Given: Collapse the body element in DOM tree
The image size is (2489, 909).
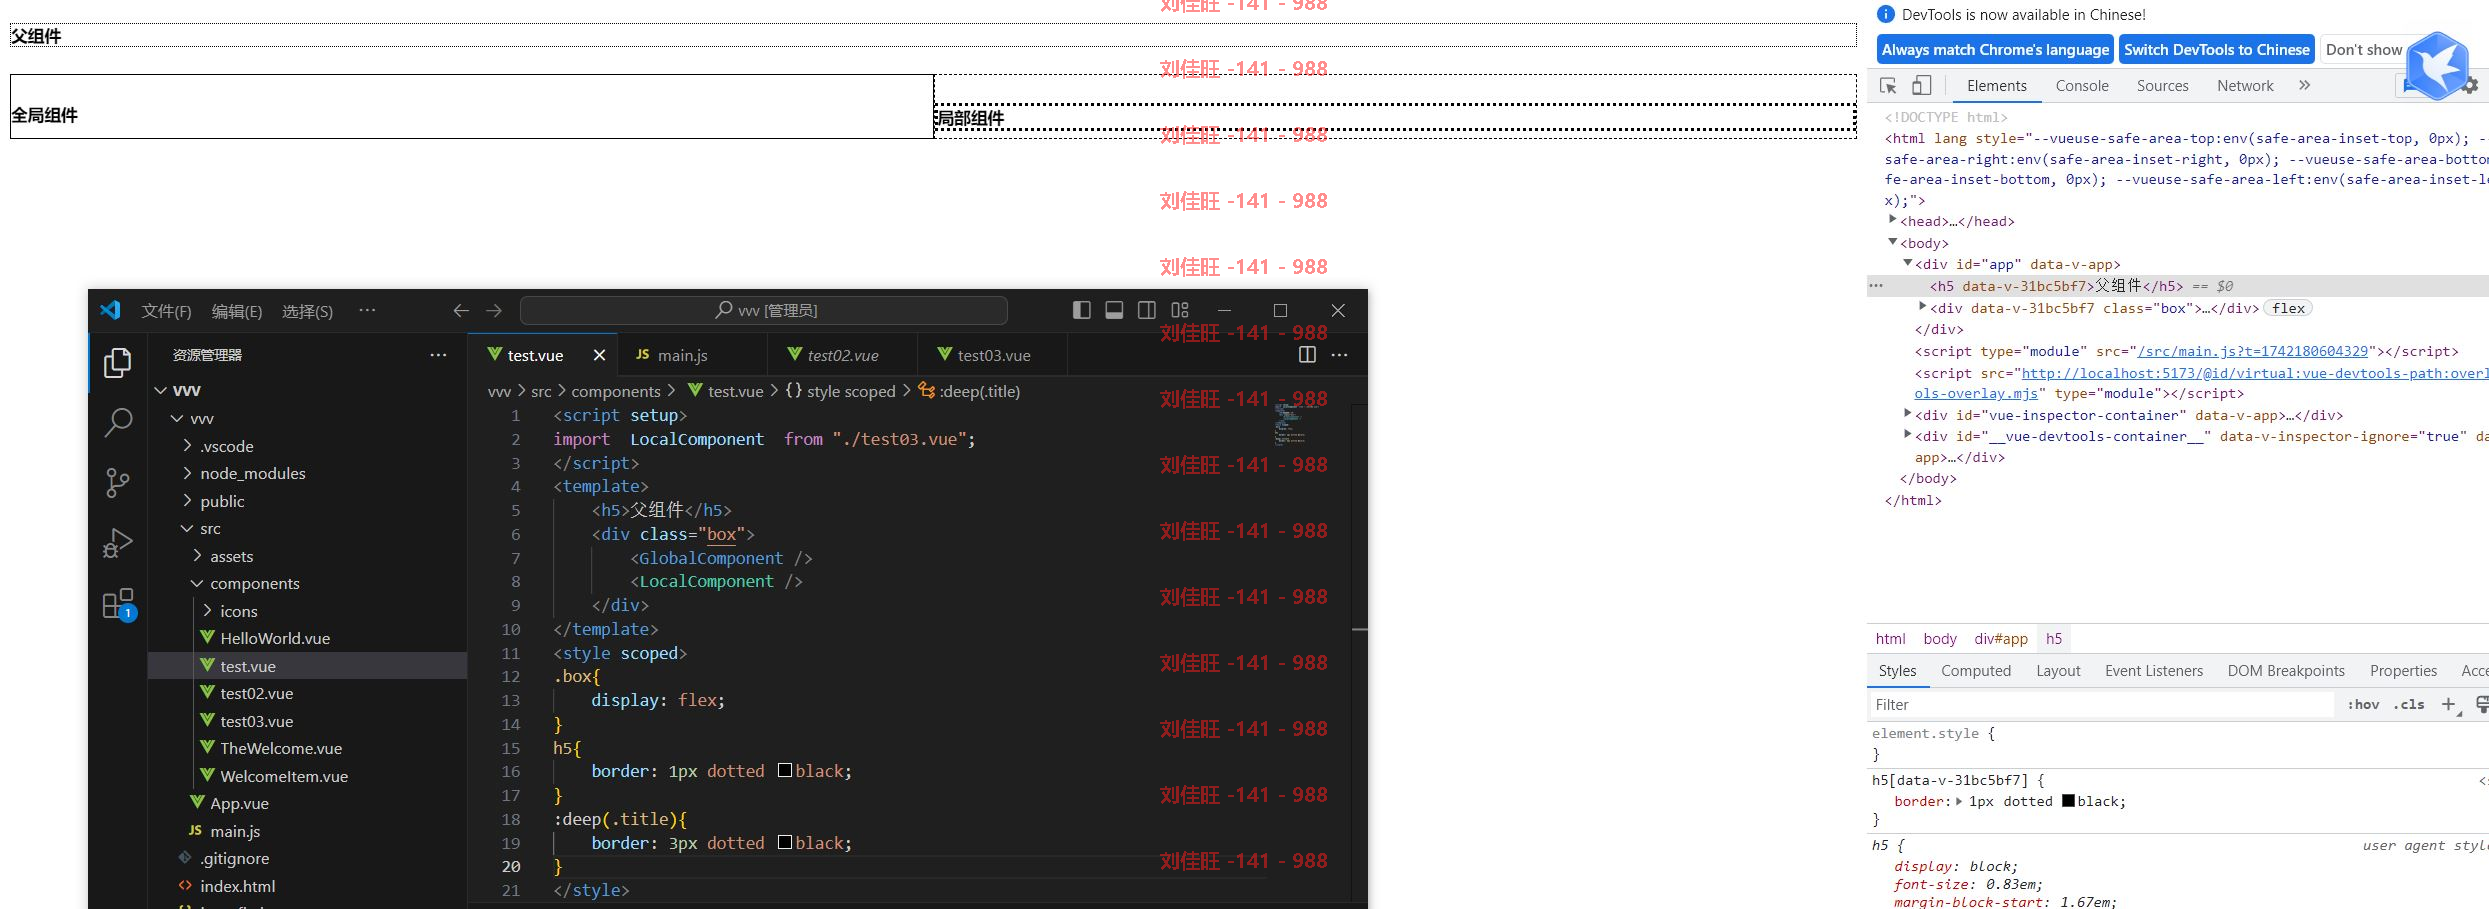Looking at the screenshot, I should pyautogui.click(x=1892, y=241).
